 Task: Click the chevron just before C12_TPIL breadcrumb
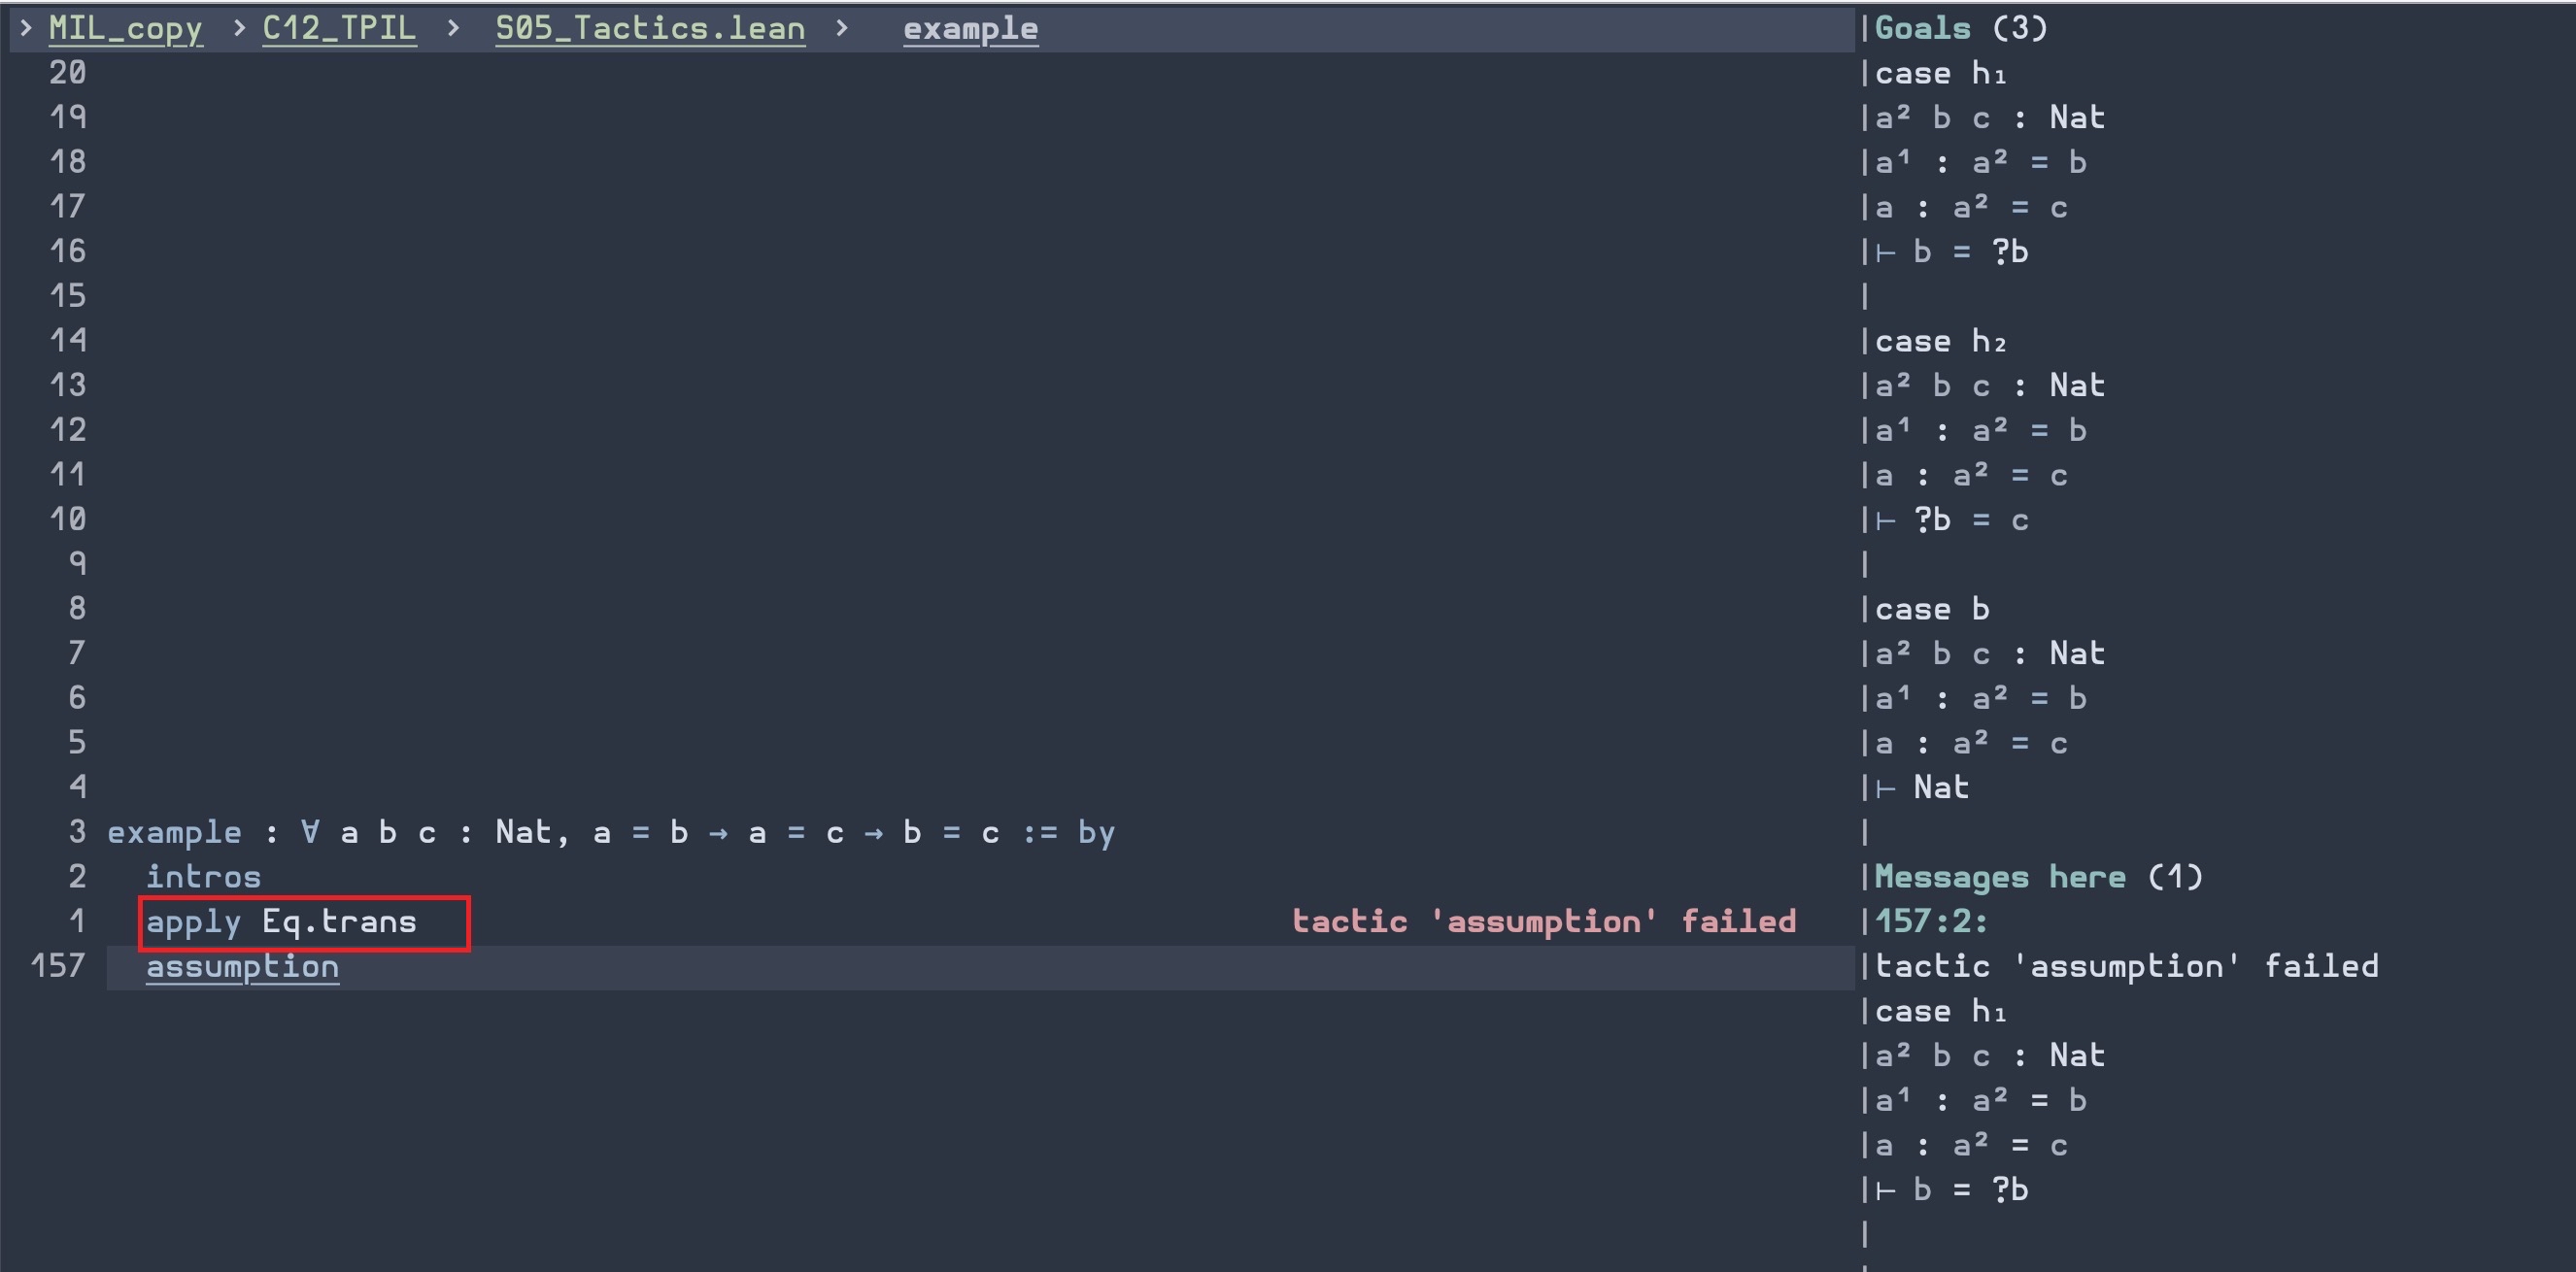pyautogui.click(x=239, y=28)
